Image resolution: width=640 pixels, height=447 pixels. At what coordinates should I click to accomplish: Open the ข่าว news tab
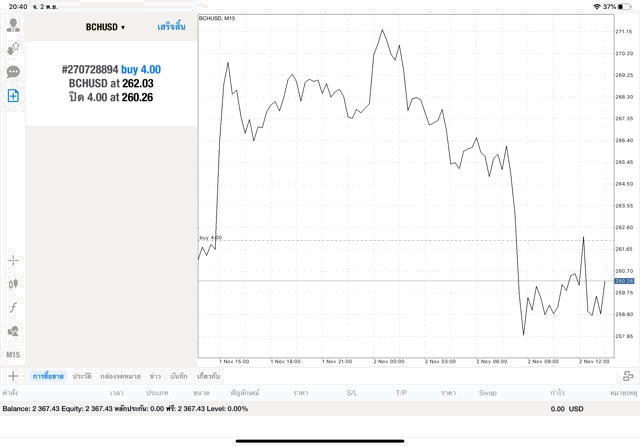coord(155,376)
